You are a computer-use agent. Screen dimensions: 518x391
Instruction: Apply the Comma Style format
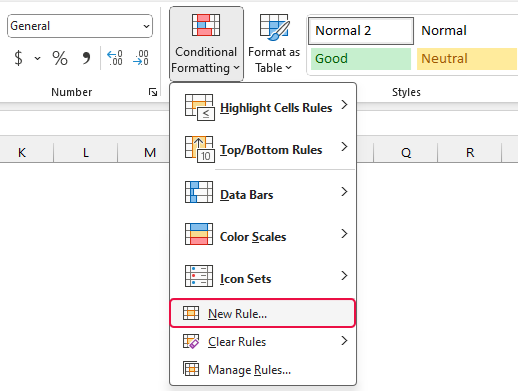click(x=86, y=58)
